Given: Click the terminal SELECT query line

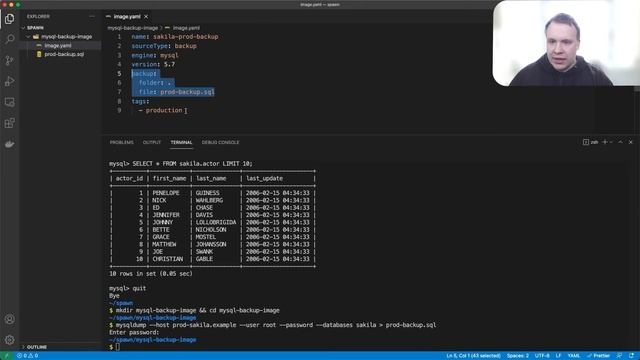Looking at the screenshot, I should pyautogui.click(x=181, y=164).
